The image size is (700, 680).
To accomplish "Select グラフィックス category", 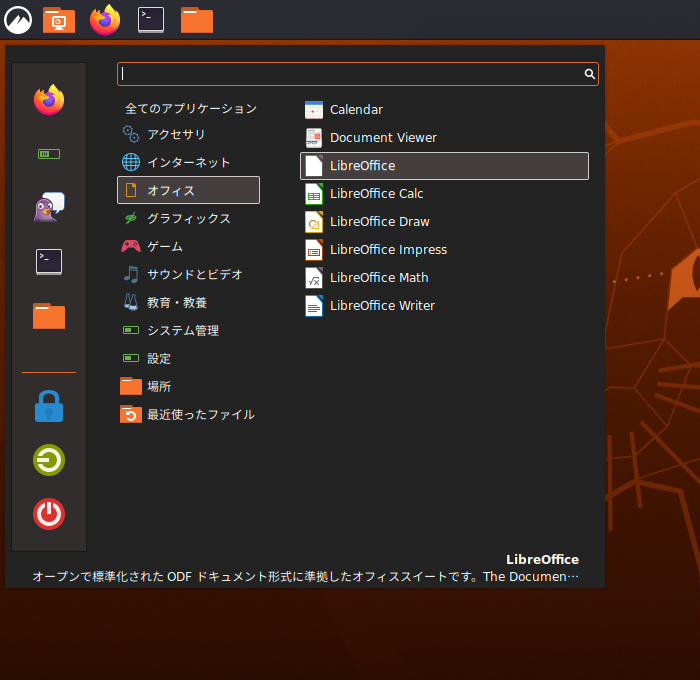I will coord(188,218).
